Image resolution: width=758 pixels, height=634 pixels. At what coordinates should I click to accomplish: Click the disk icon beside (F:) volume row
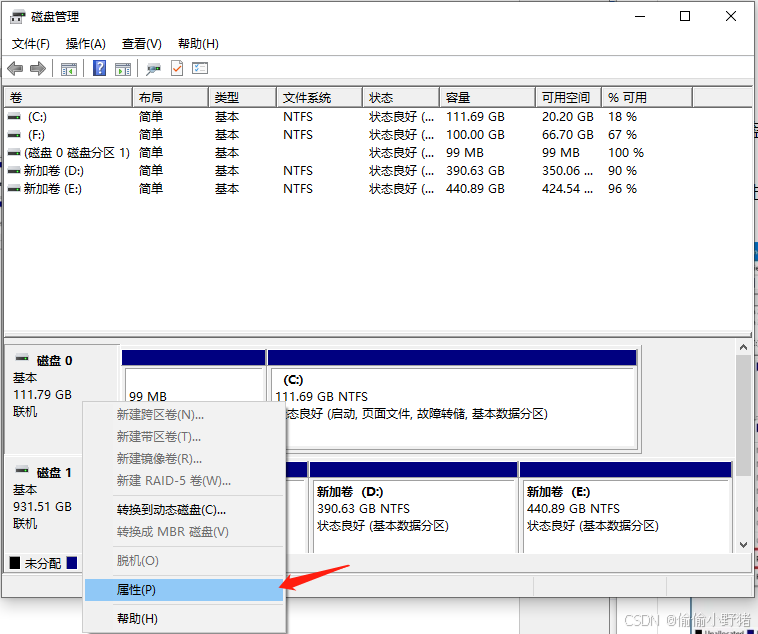pyautogui.click(x=15, y=134)
